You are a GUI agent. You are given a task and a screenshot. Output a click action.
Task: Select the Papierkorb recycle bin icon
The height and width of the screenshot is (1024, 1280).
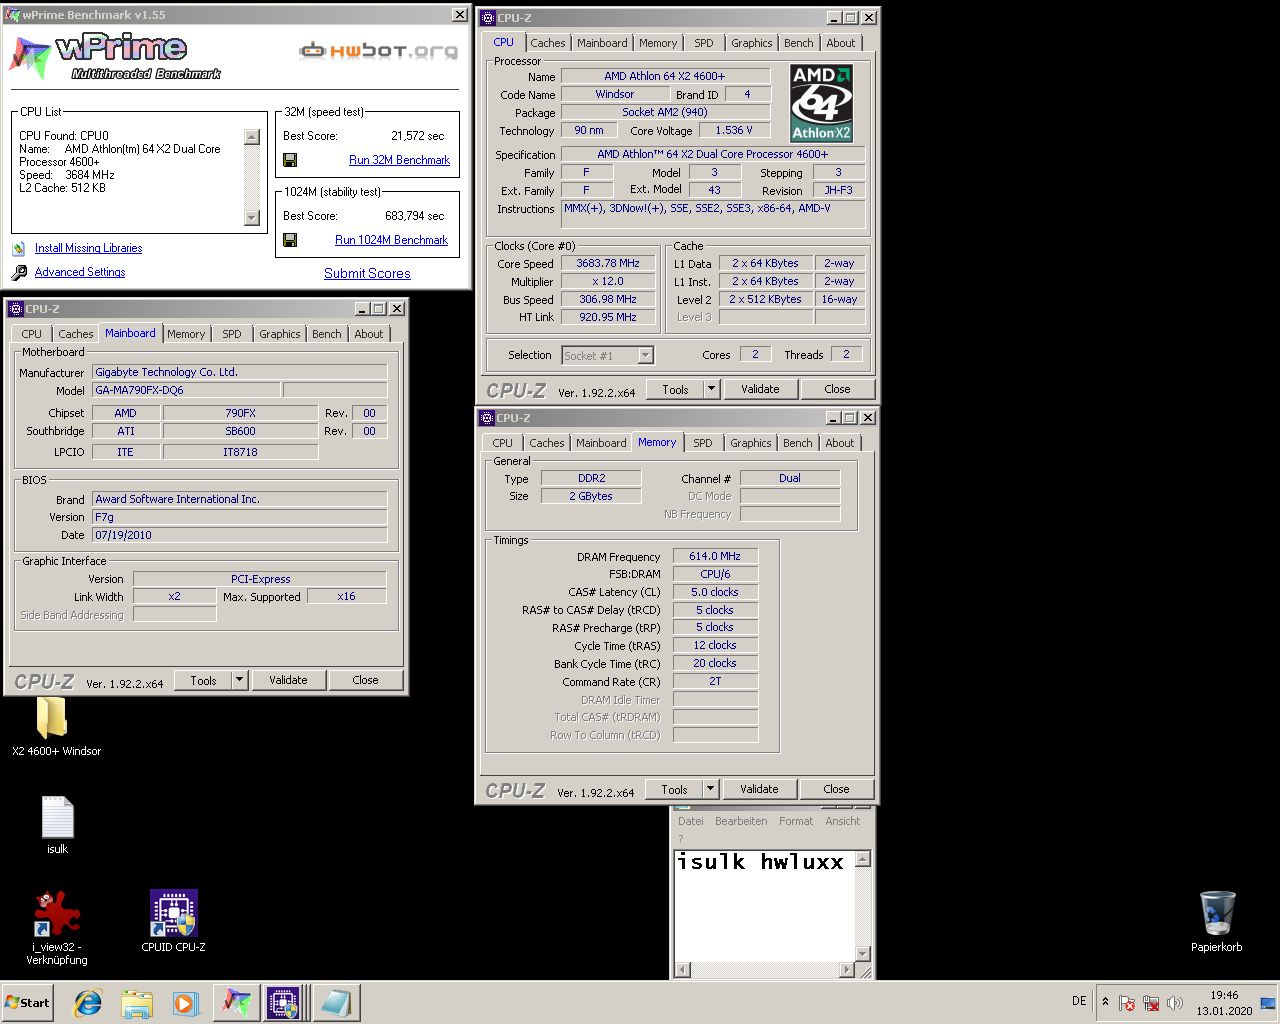click(x=1217, y=913)
